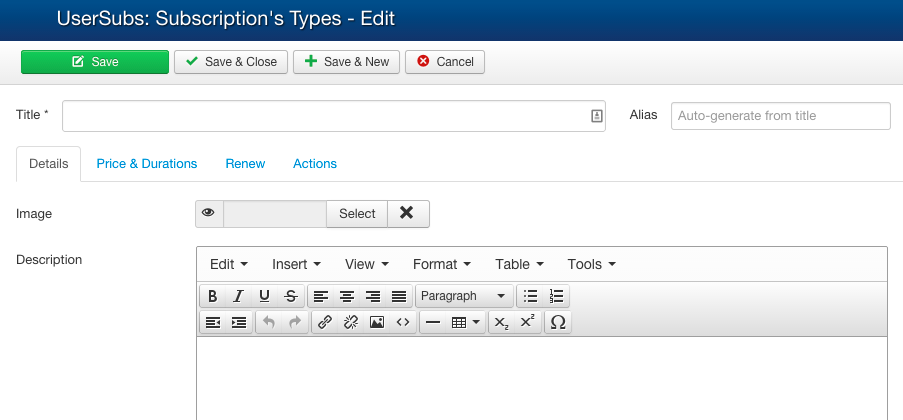Insert a hyperlink via link icon

[x=325, y=323]
